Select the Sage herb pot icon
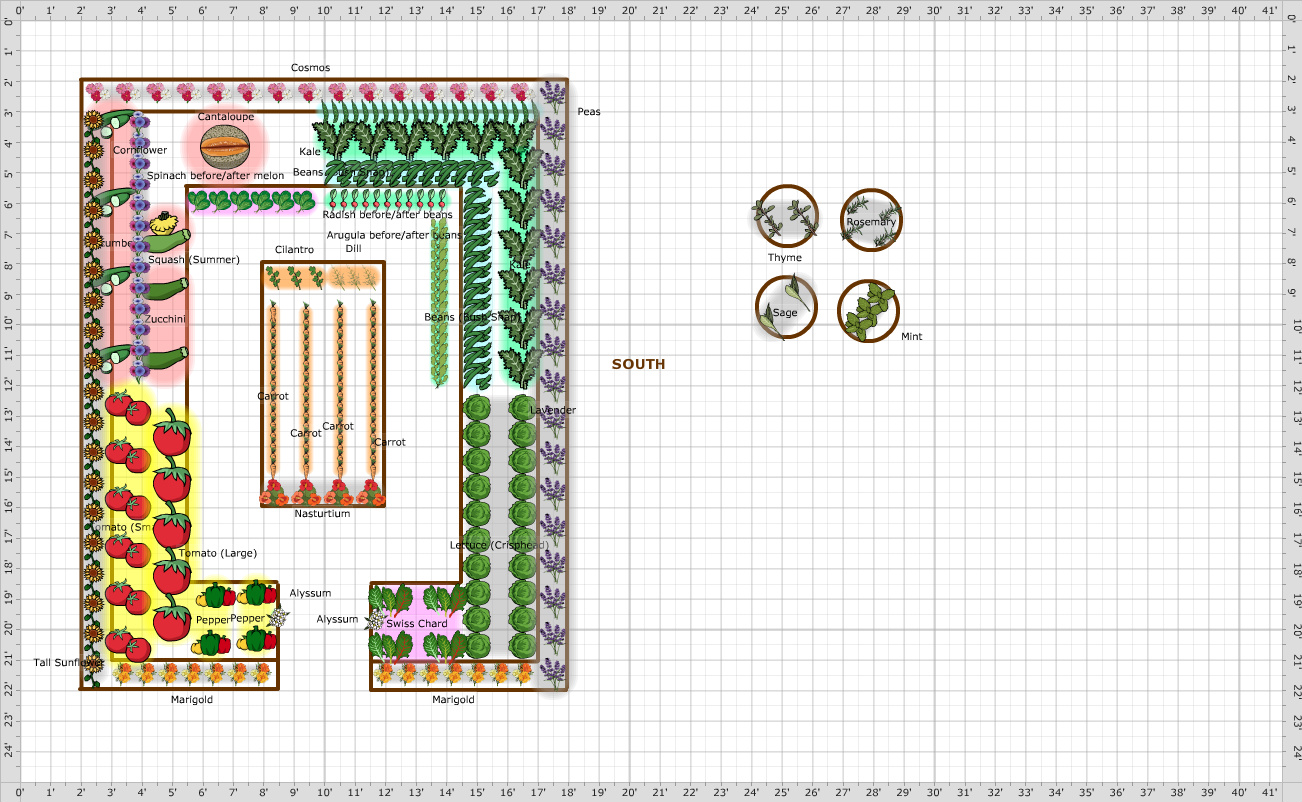This screenshot has width=1302, height=802. tap(785, 306)
